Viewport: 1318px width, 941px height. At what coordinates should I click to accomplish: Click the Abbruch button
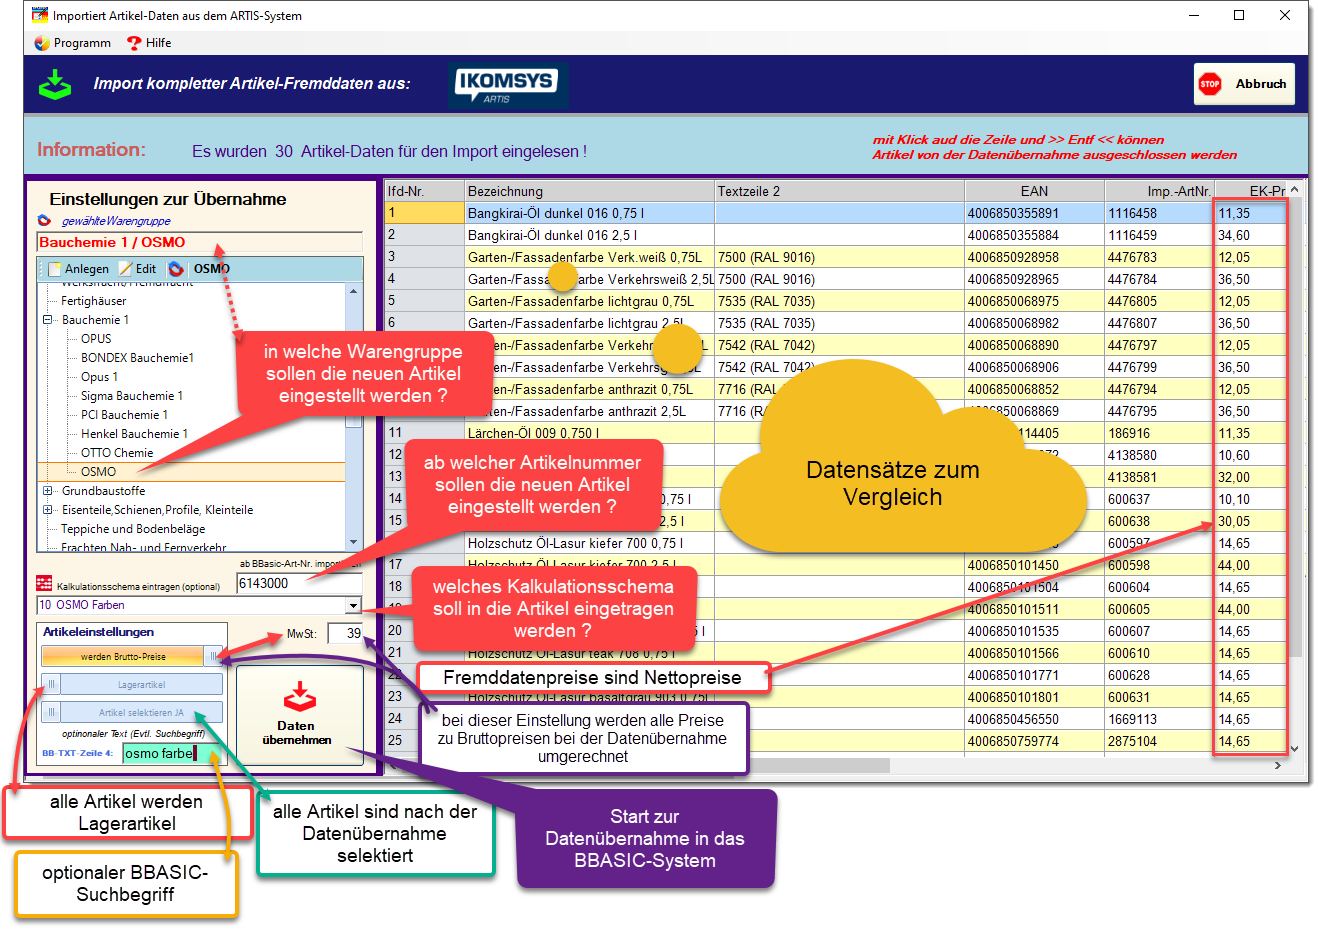coord(1244,84)
